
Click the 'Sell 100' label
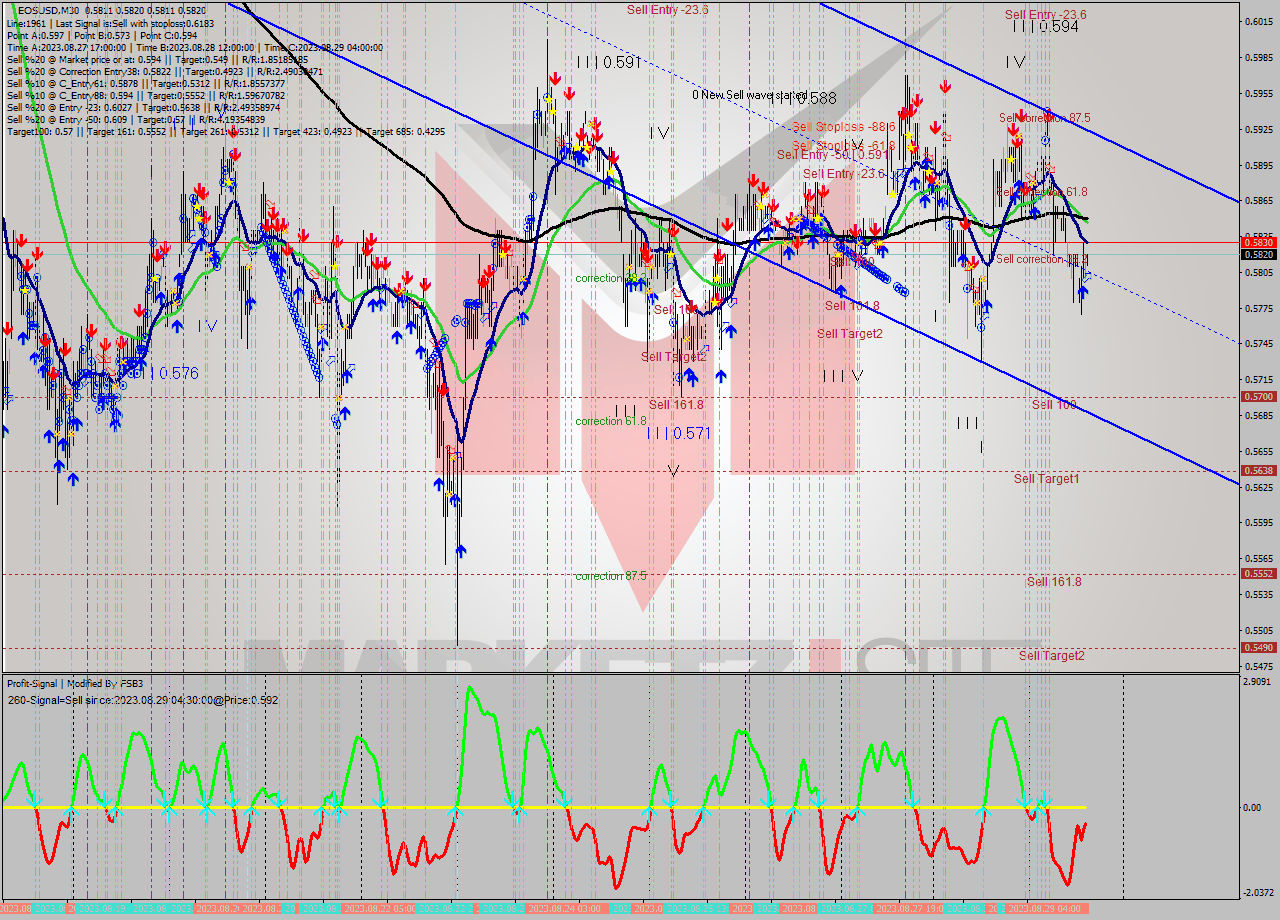click(x=1054, y=404)
